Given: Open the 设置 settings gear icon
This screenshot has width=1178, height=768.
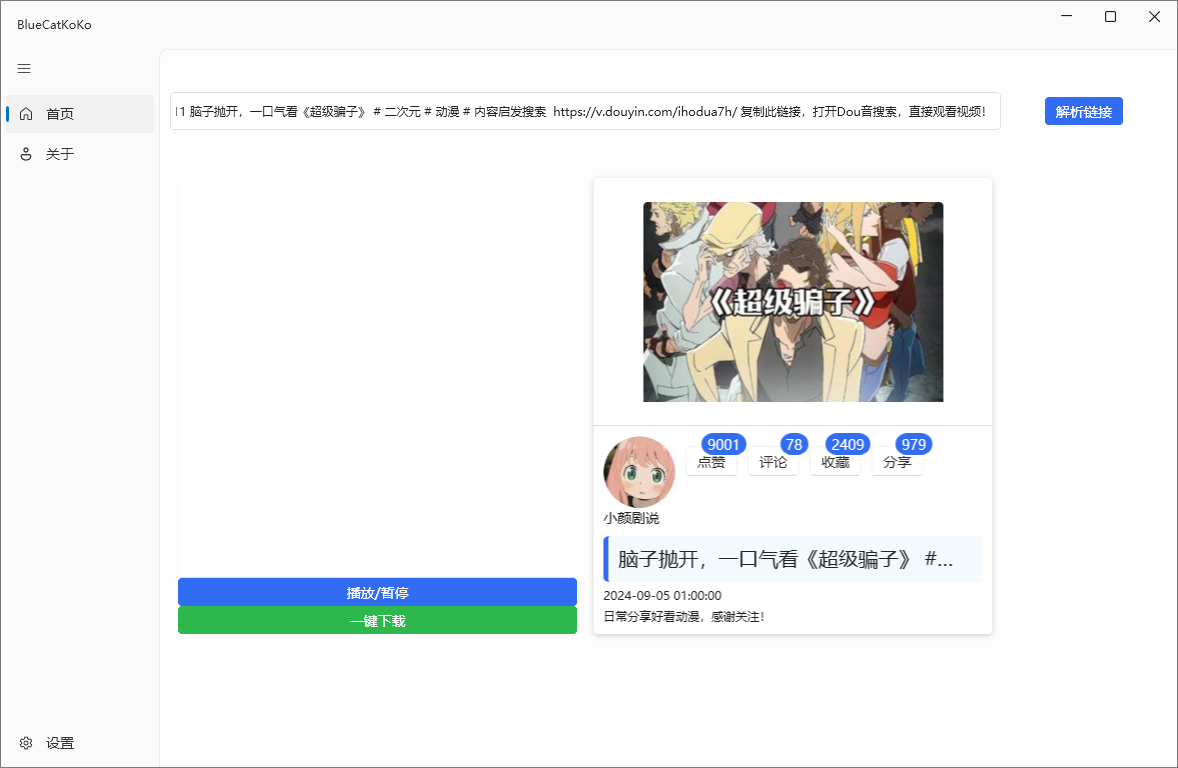Looking at the screenshot, I should [x=27, y=743].
